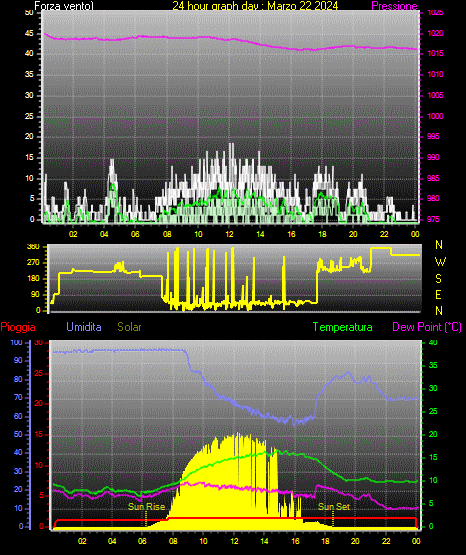Click the Dew Point (°C) legend label

pos(427,327)
